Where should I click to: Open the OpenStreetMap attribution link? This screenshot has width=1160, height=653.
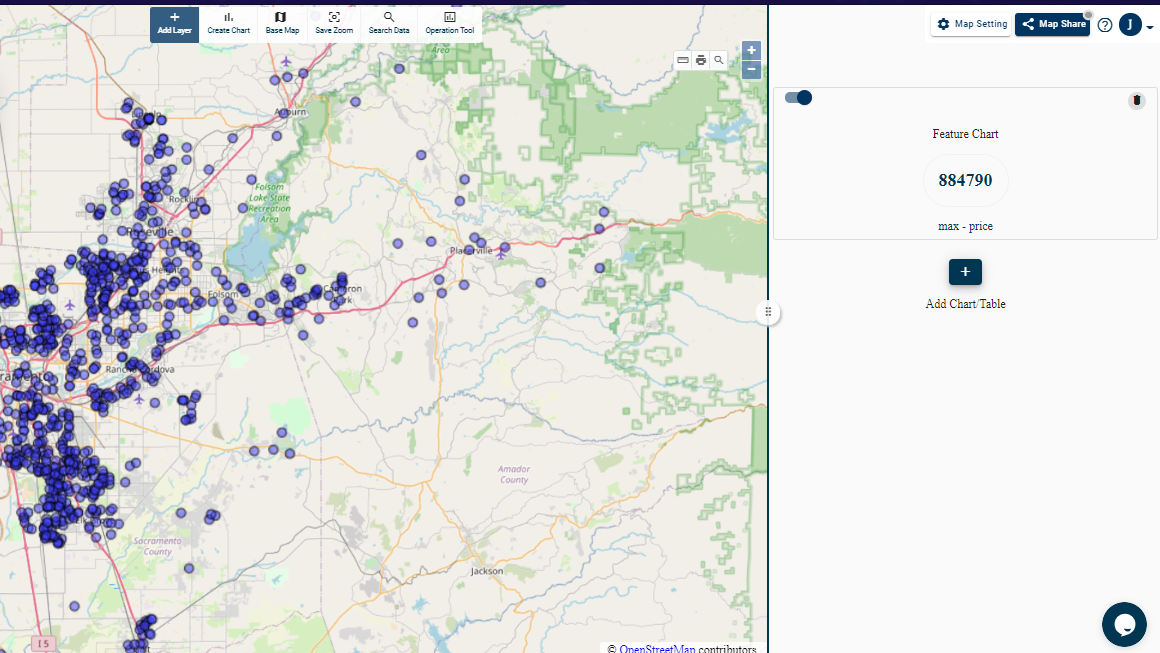tap(657, 649)
